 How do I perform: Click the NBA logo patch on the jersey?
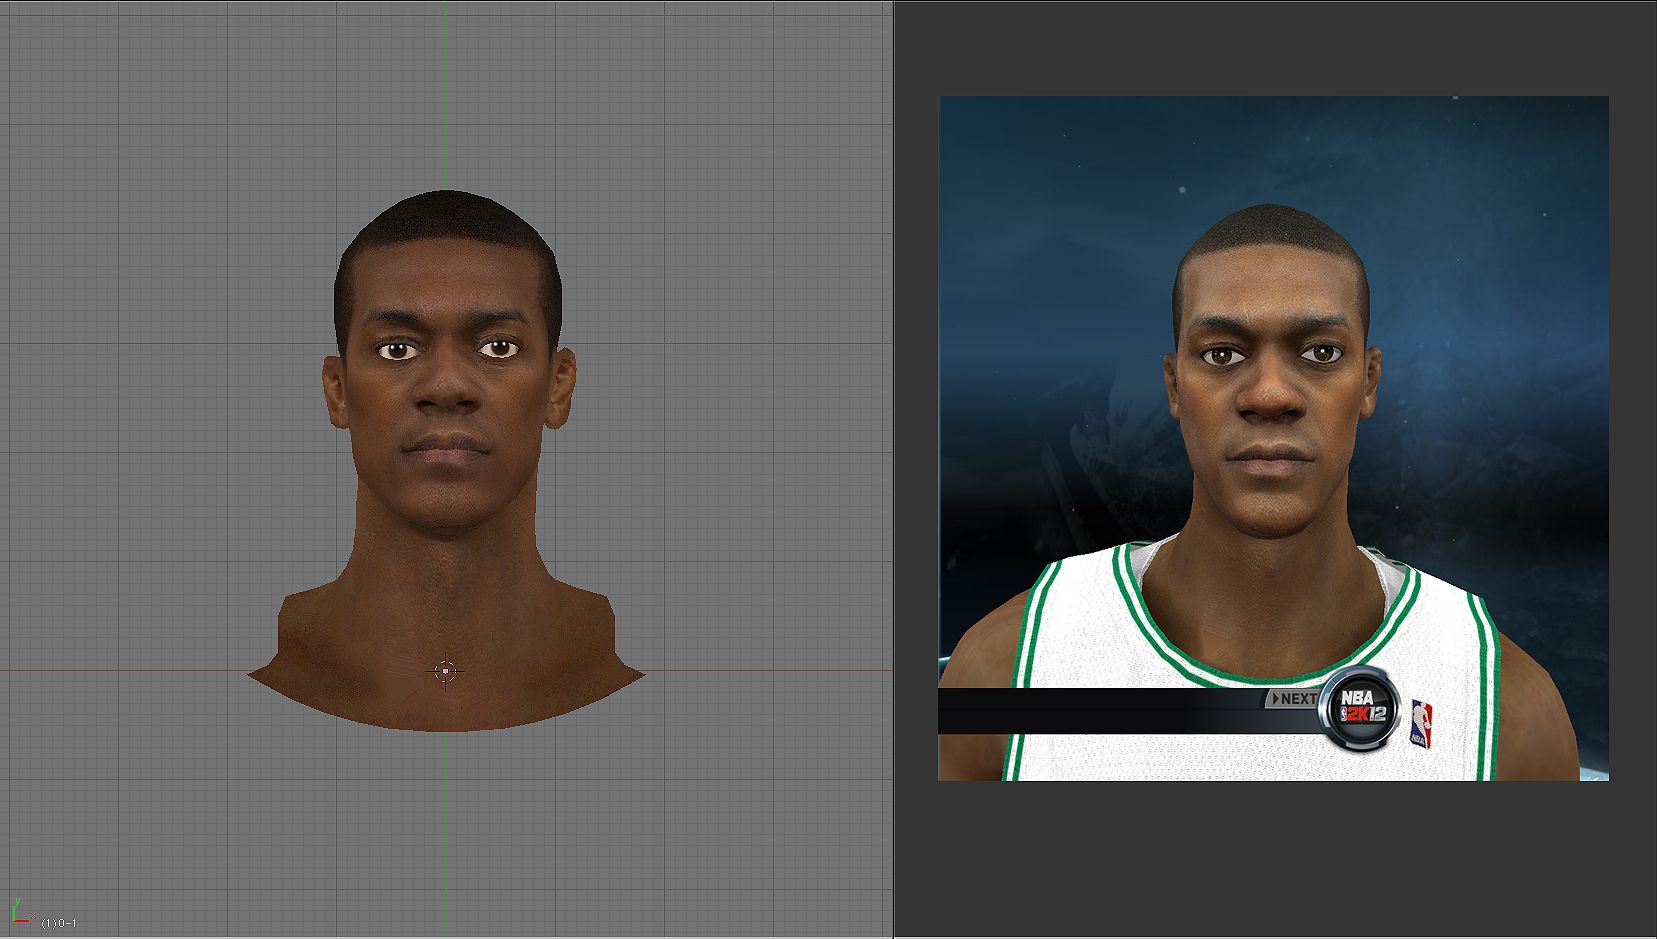[x=1421, y=724]
